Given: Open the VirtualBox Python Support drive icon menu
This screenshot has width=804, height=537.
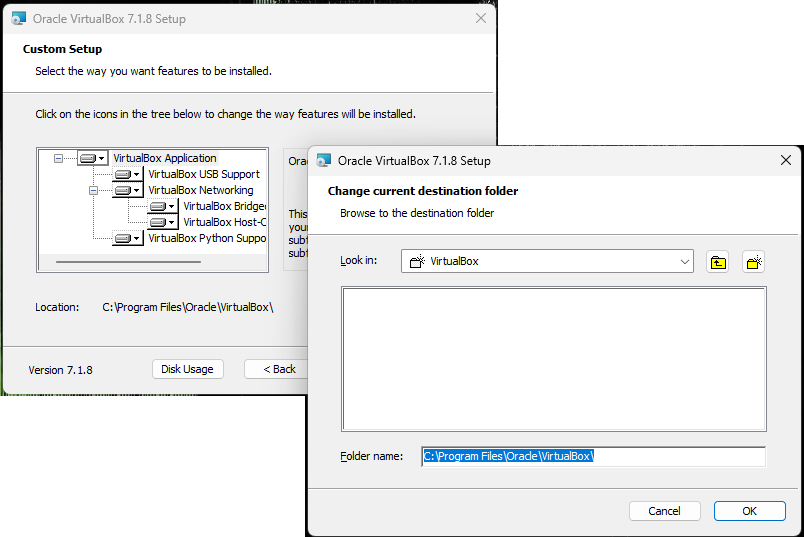Looking at the screenshot, I should tap(127, 238).
